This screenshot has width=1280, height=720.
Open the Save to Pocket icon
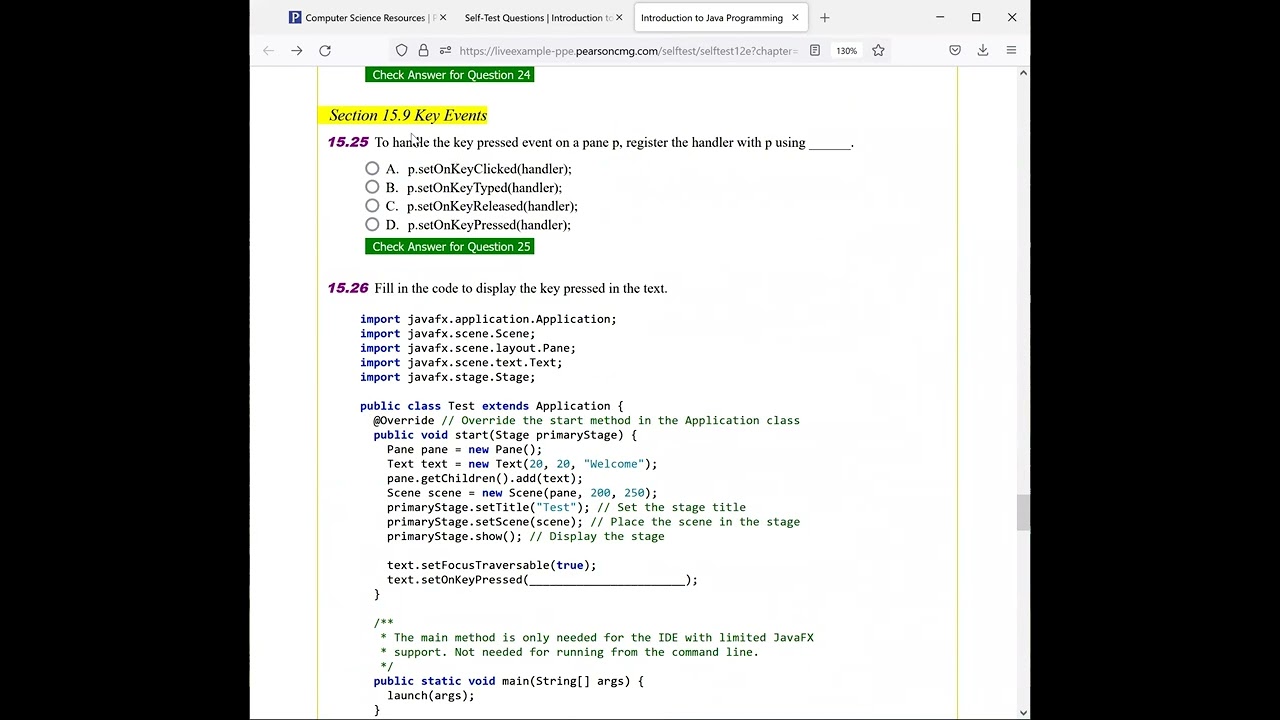[x=955, y=50]
